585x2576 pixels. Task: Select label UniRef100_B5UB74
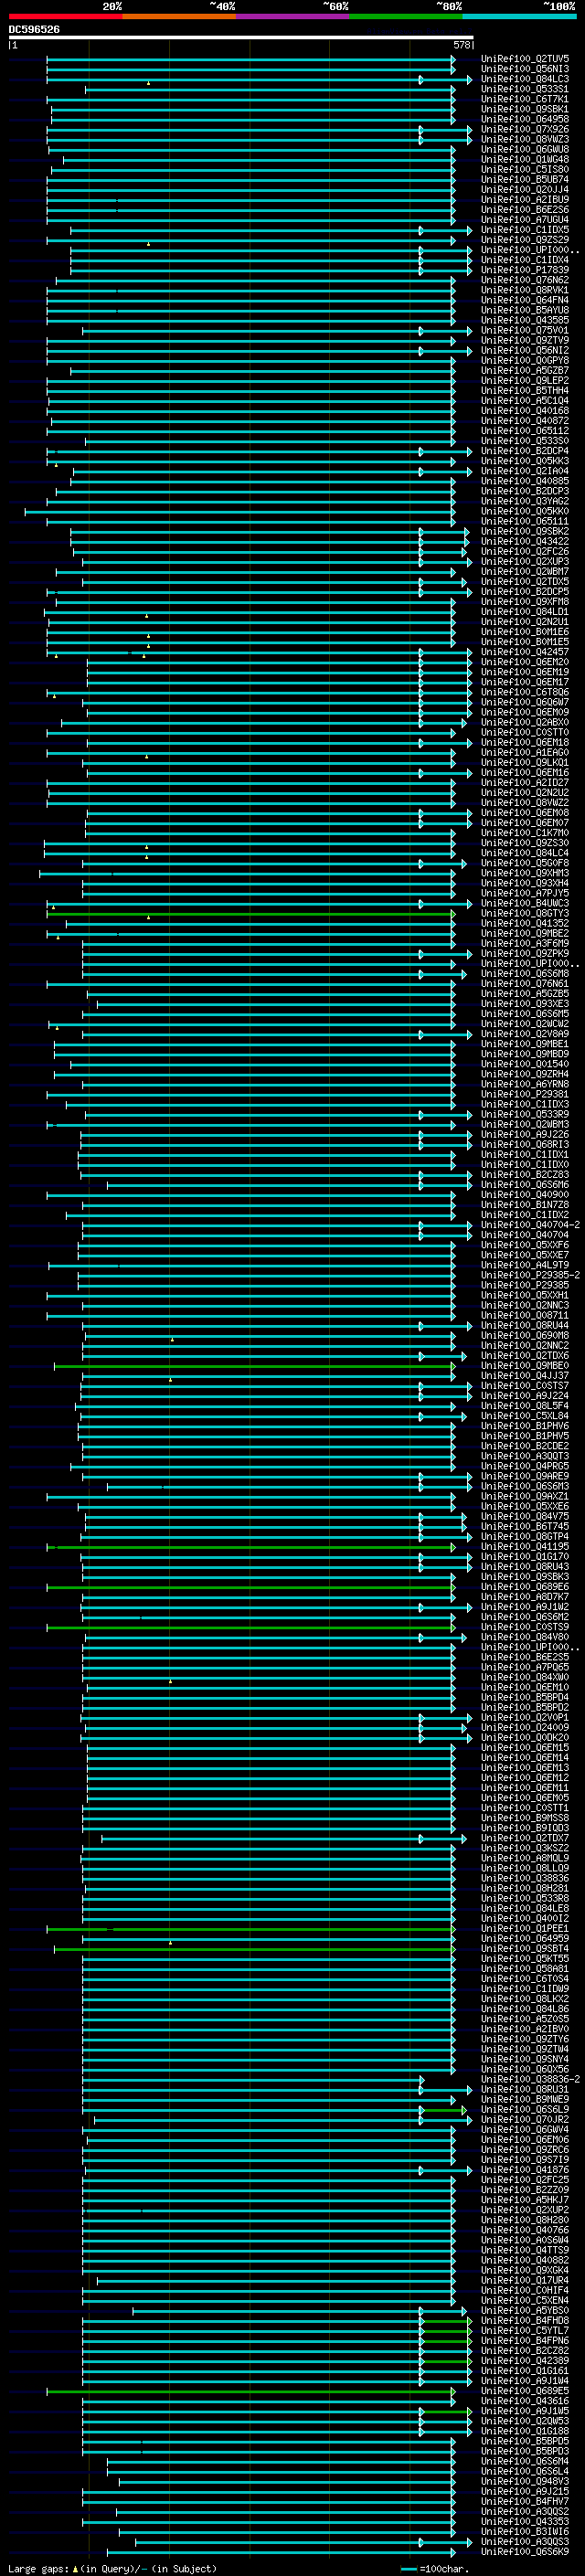(x=525, y=179)
